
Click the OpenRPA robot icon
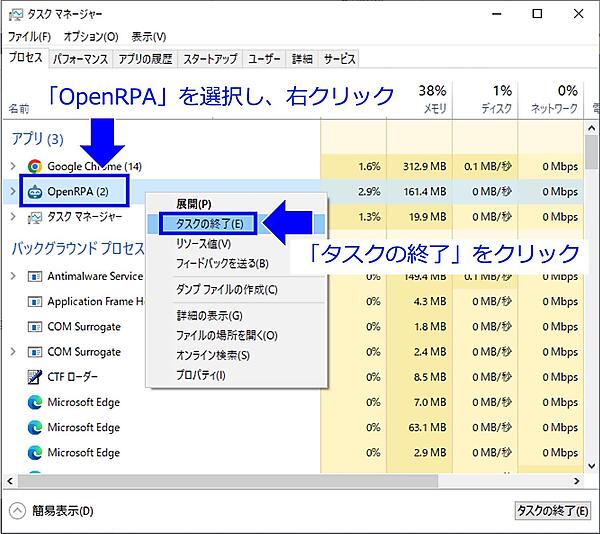point(35,192)
